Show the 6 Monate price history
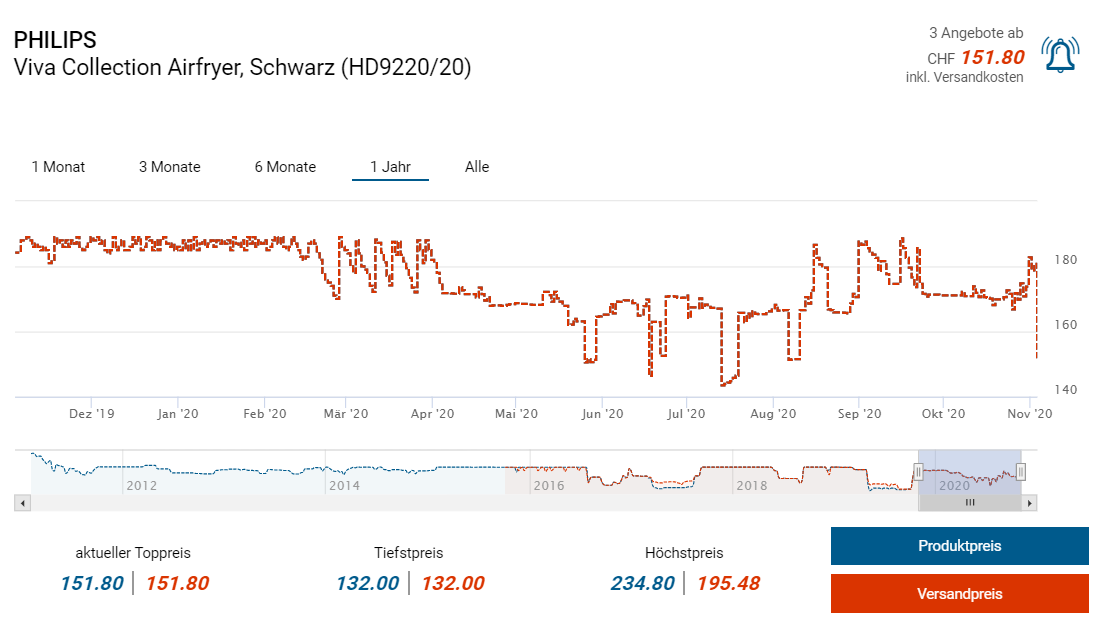Image resolution: width=1095 pixels, height=622 pixels. coord(285,167)
